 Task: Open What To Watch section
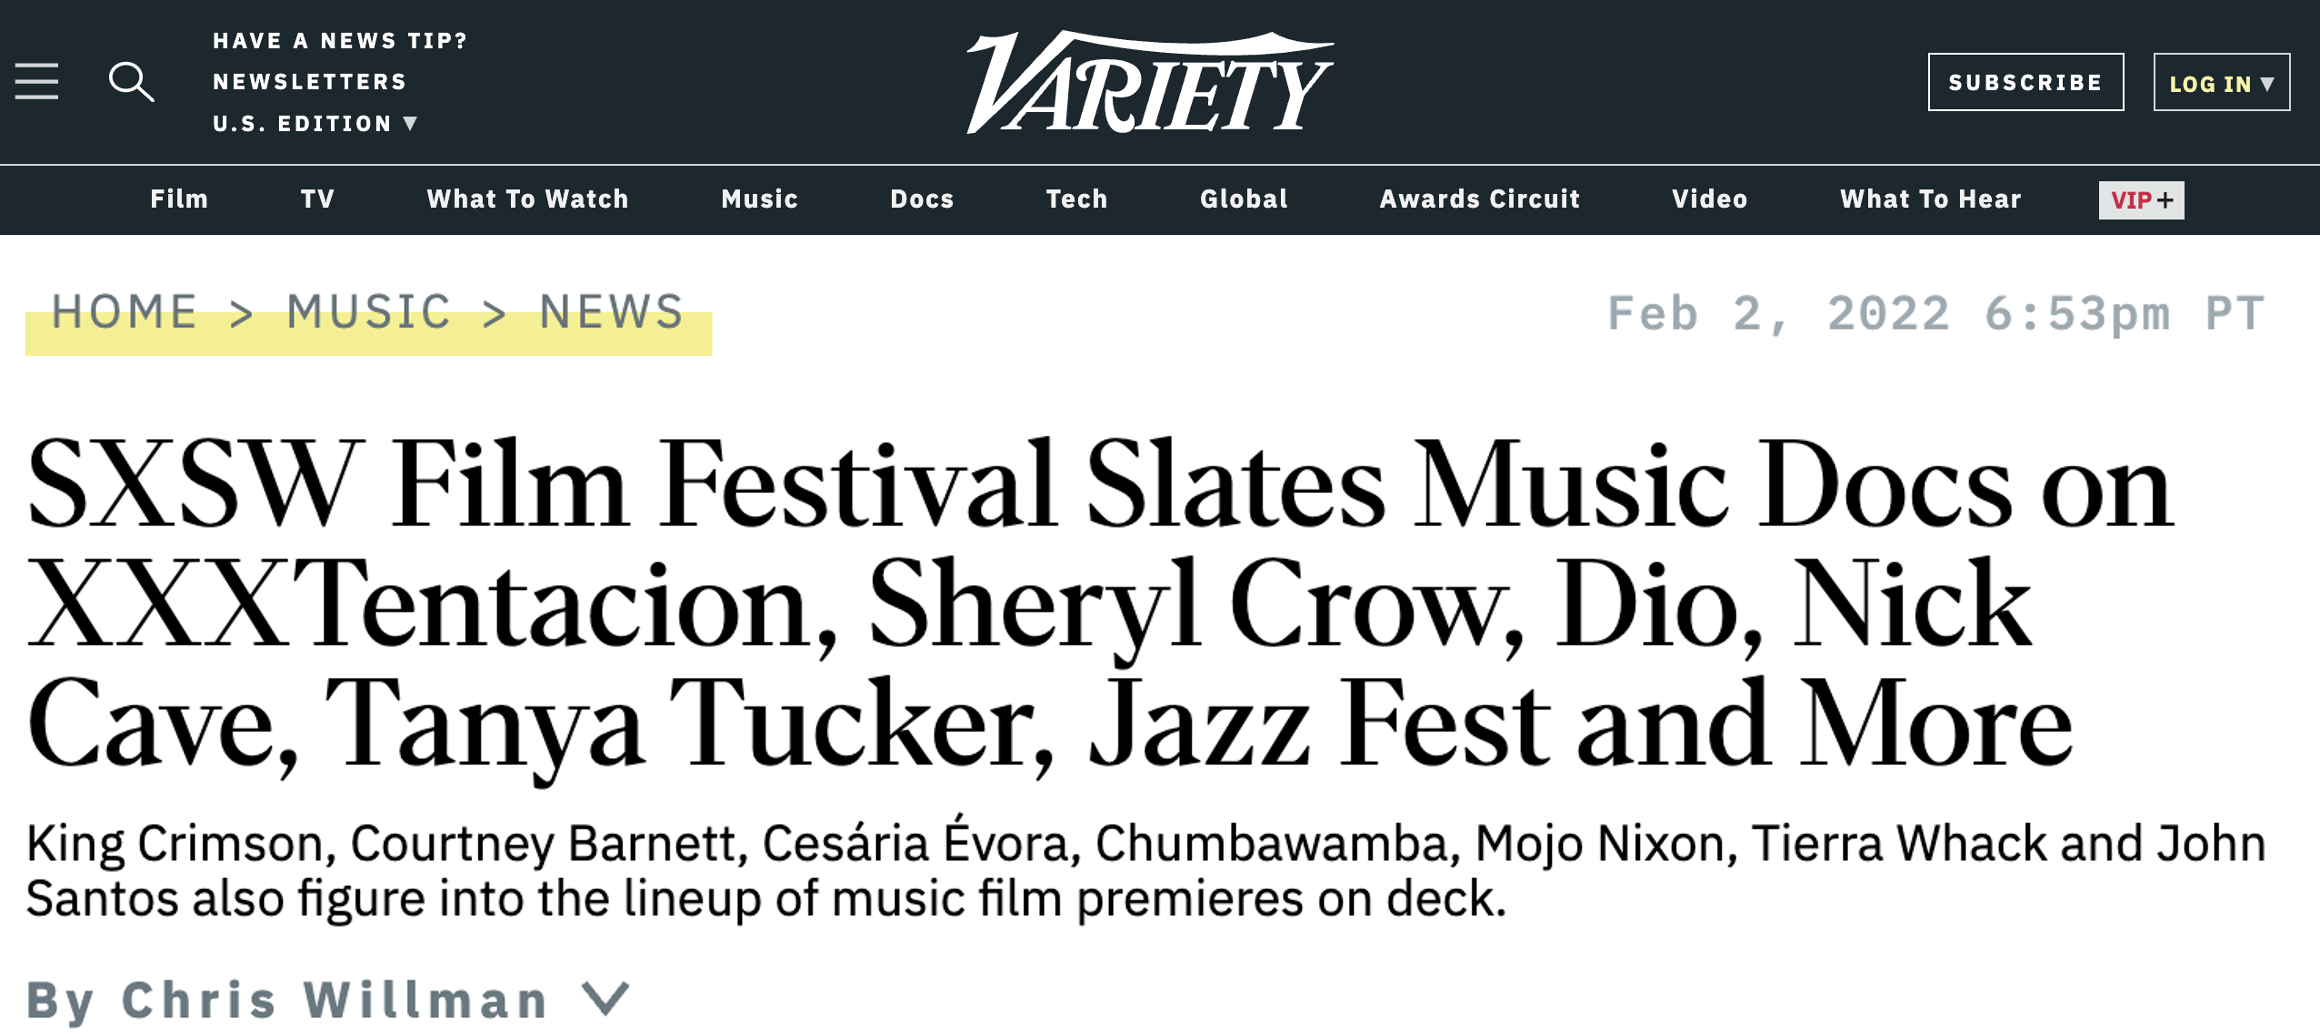click(527, 199)
